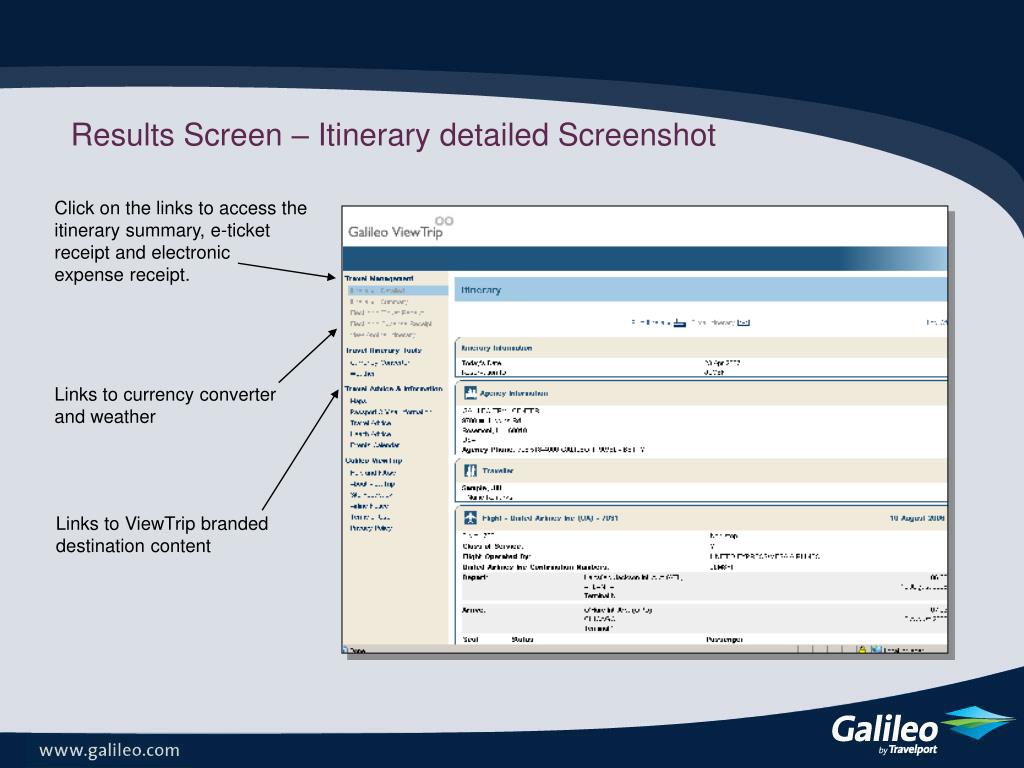Click the Seat column heading

(470, 639)
